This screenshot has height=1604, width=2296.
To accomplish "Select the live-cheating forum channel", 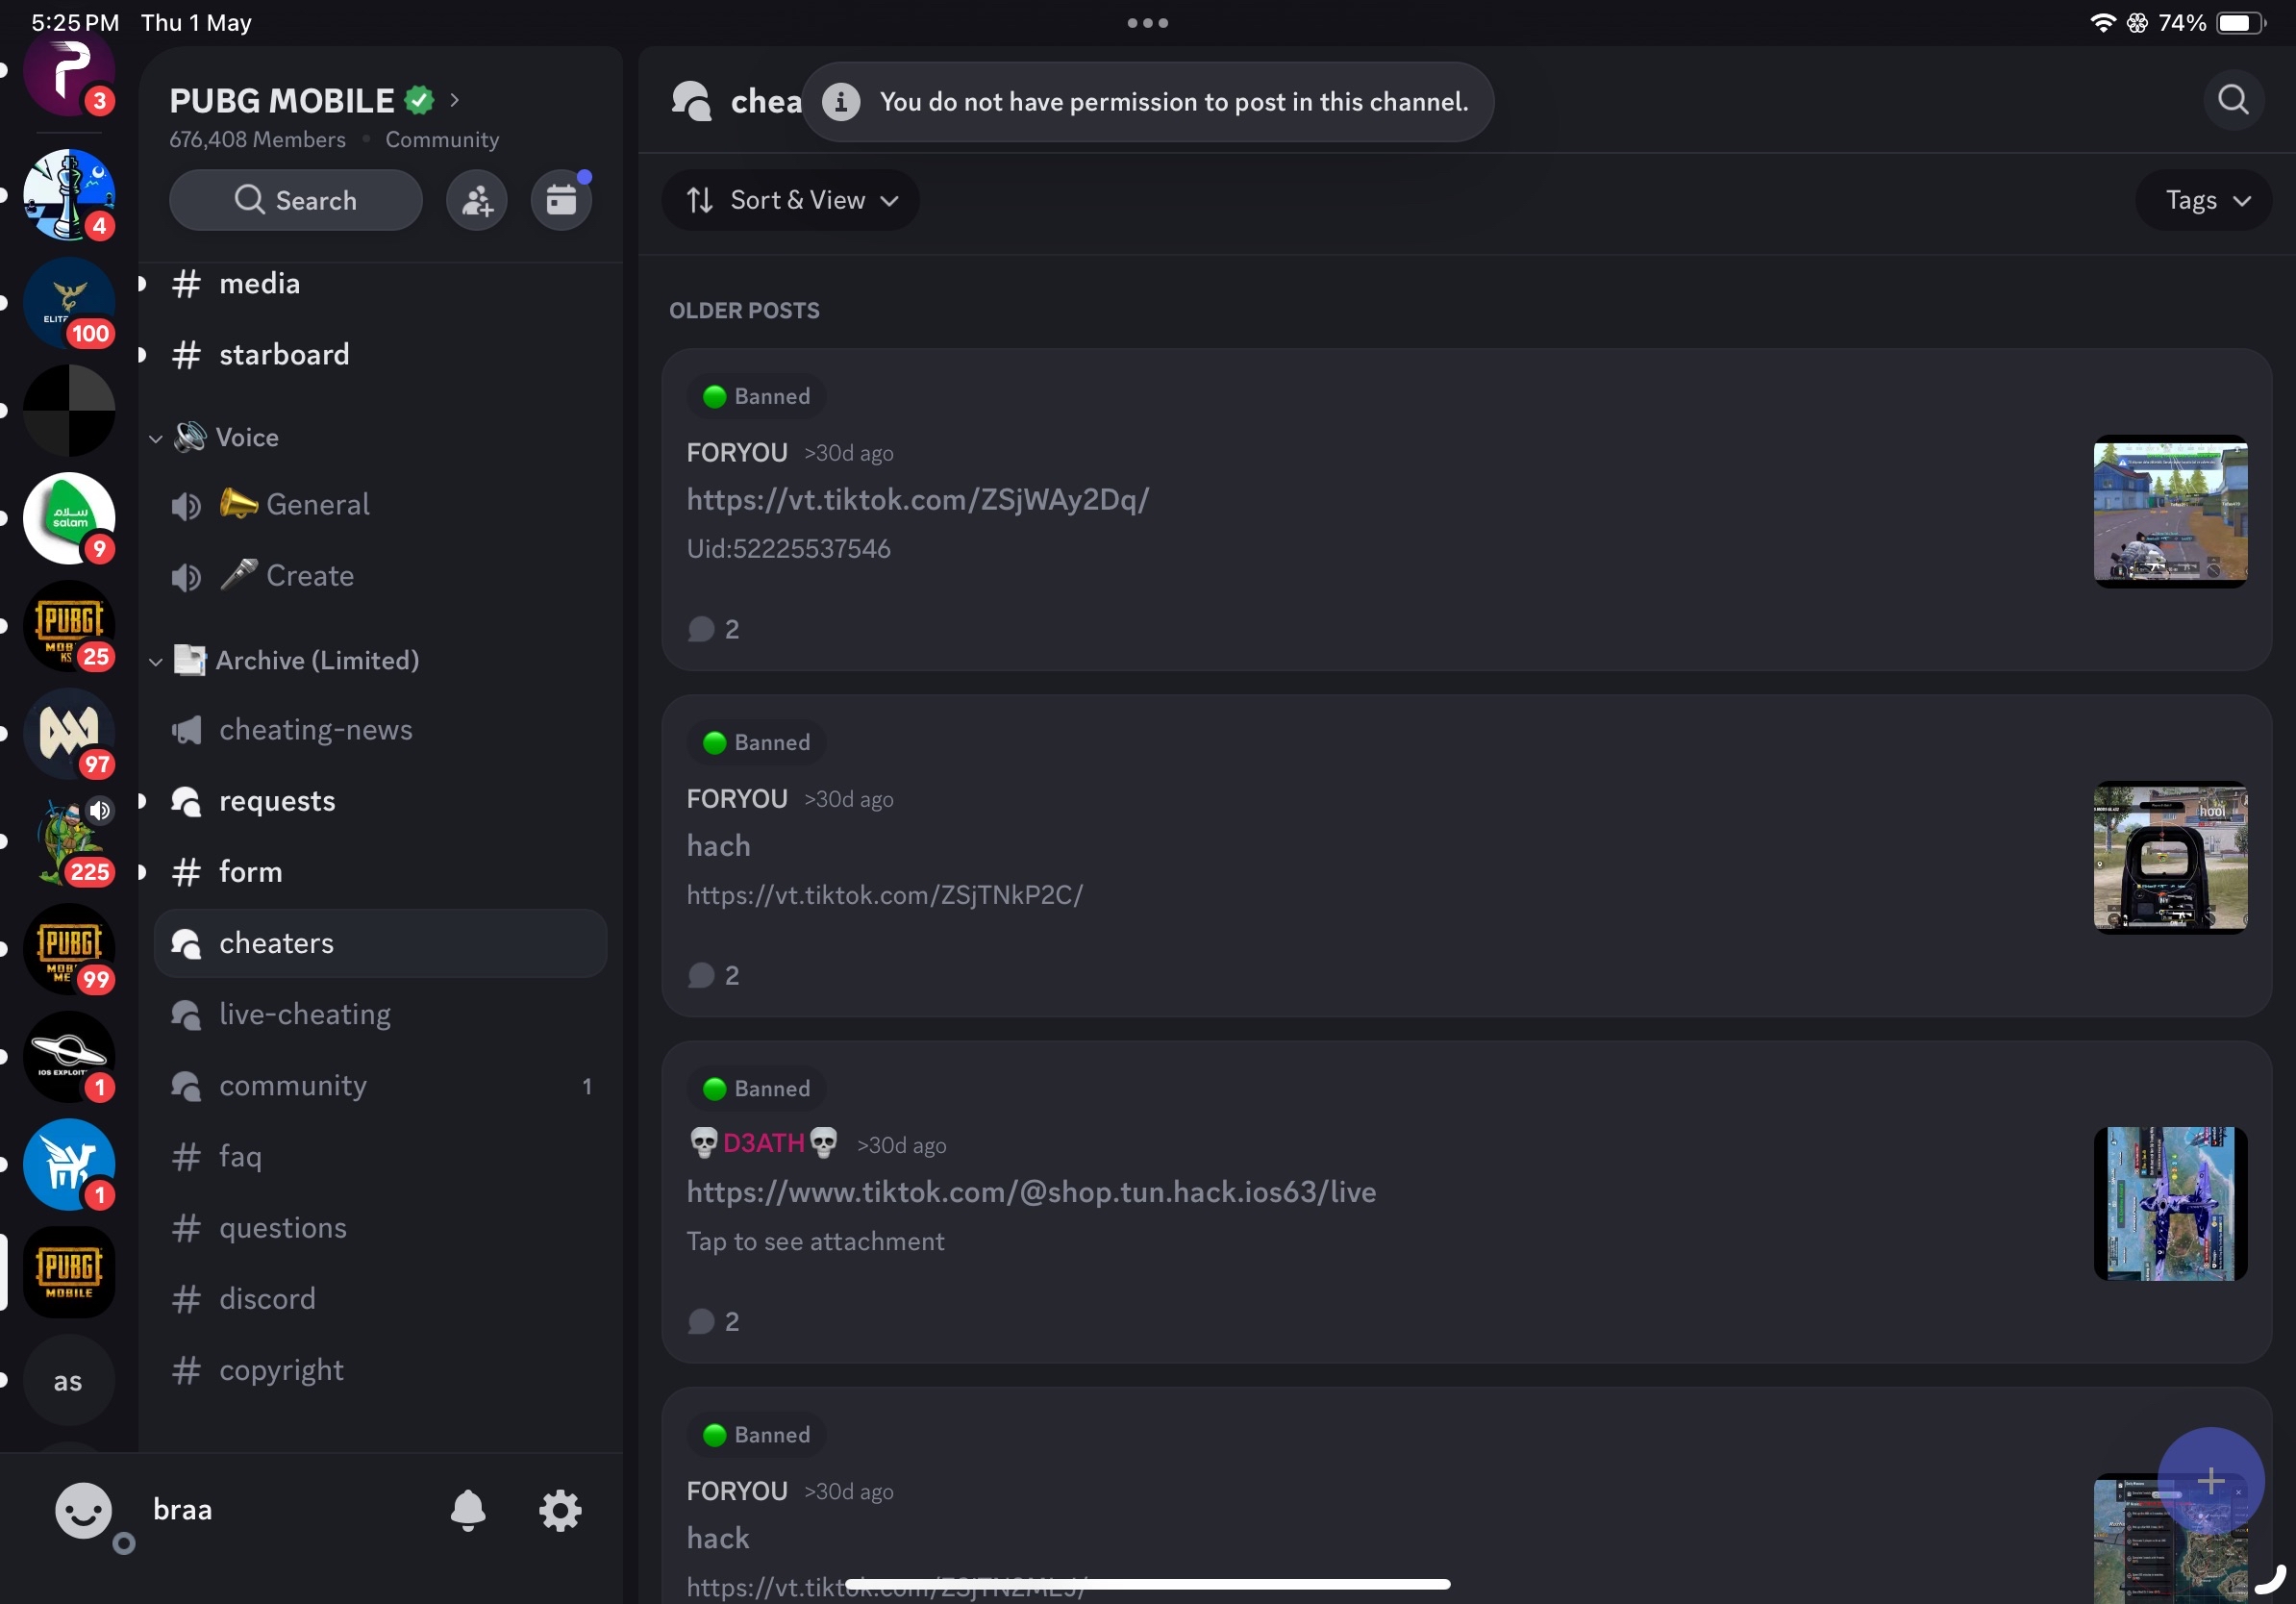I will click(304, 1014).
